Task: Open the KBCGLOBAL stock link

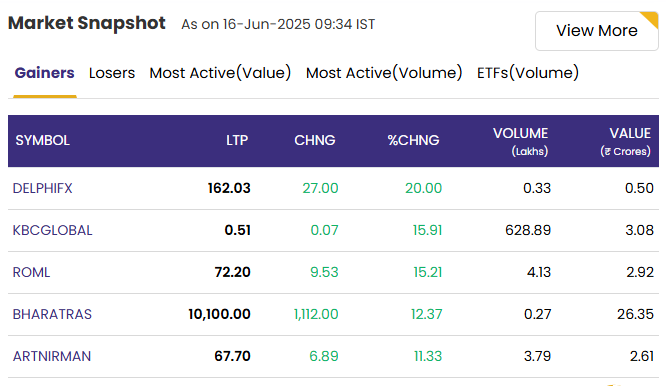Action: point(52,230)
